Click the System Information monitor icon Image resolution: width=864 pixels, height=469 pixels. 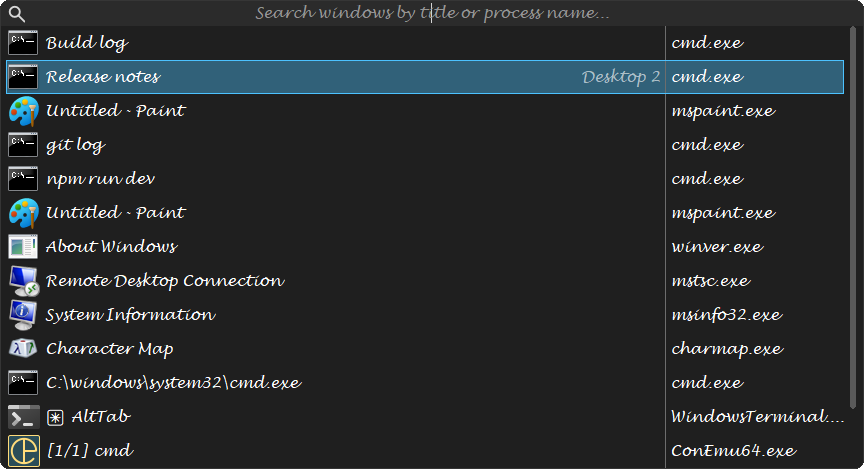click(23, 315)
